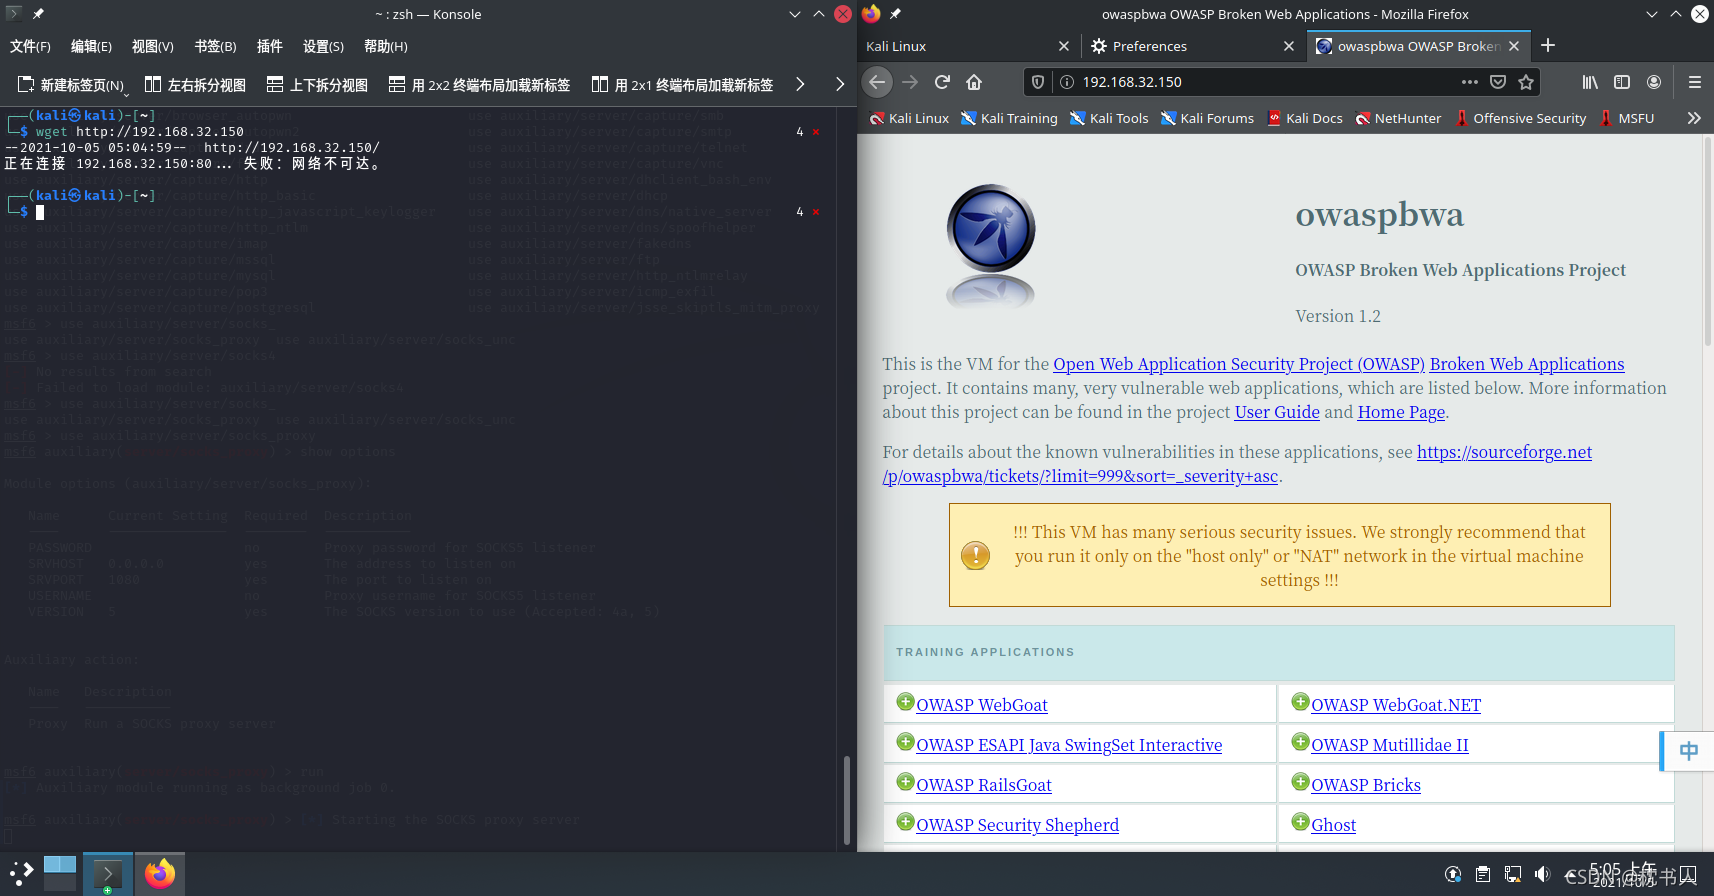Open the project Home Page link
The height and width of the screenshot is (896, 1714).
pos(1401,412)
